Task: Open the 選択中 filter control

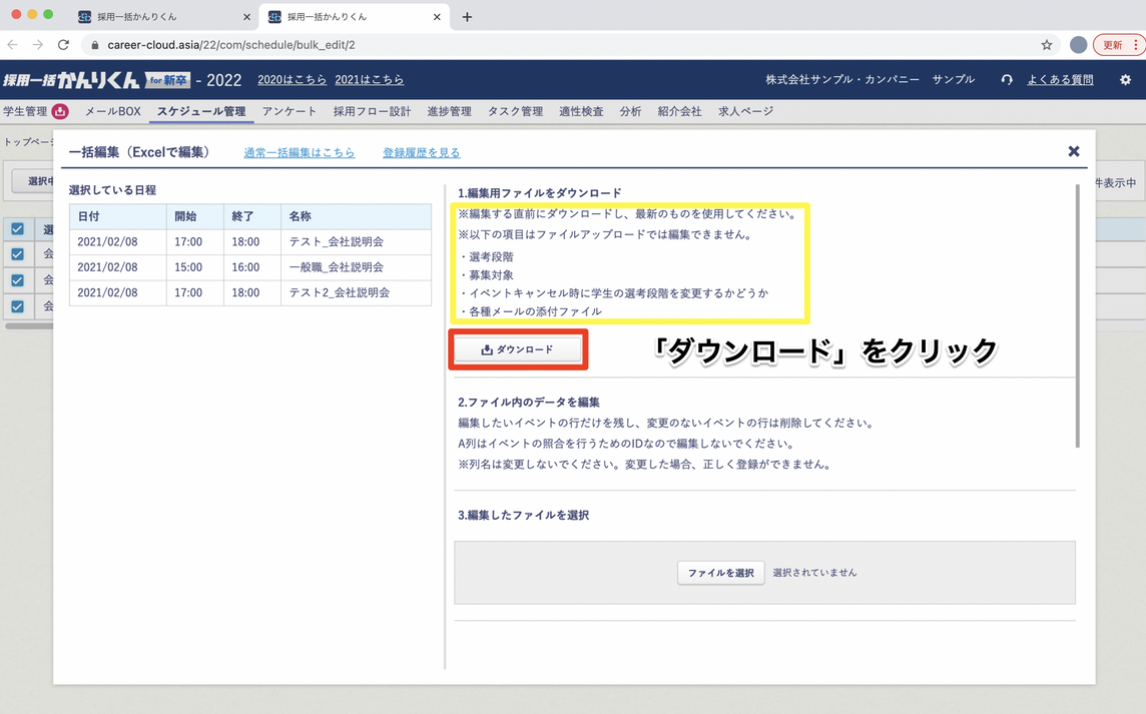Action: click(38, 182)
